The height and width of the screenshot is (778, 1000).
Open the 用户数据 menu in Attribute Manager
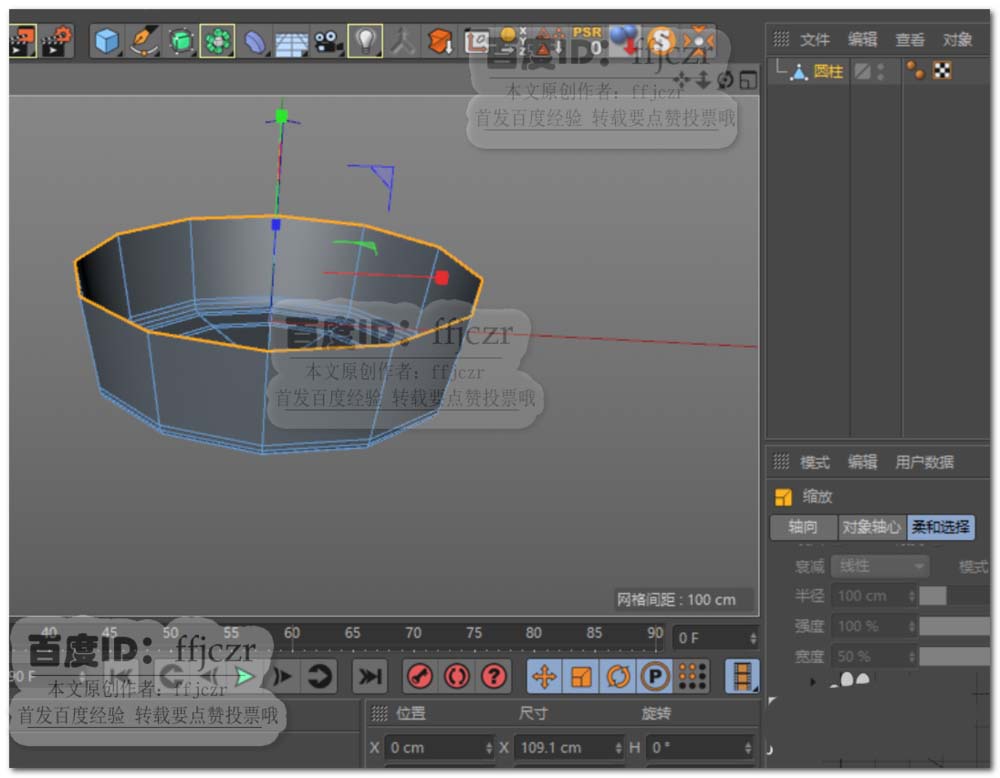[x=924, y=462]
